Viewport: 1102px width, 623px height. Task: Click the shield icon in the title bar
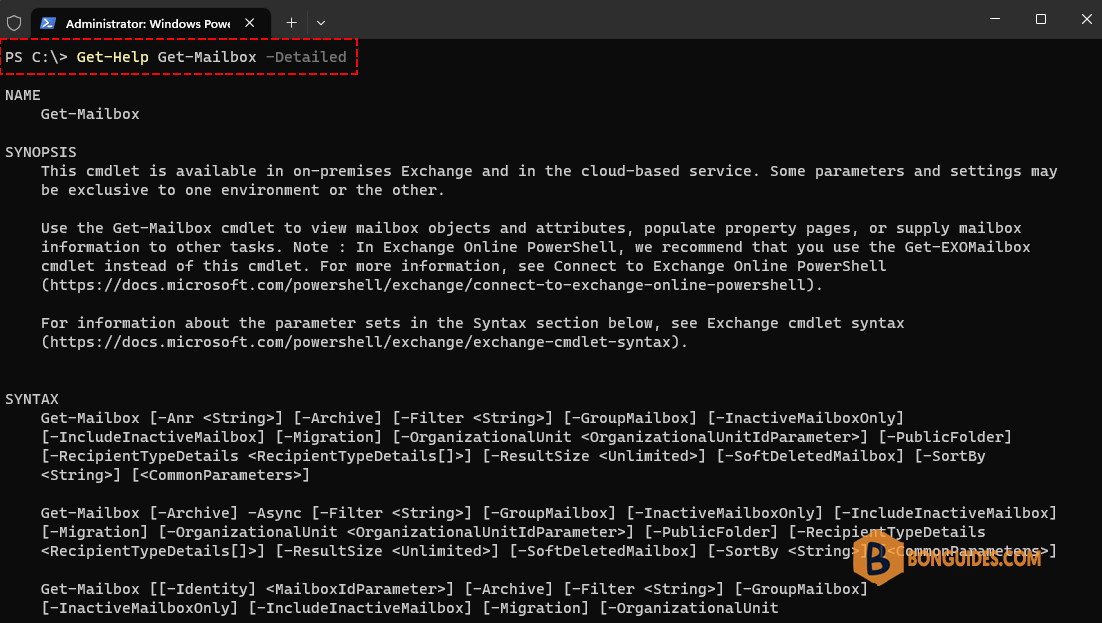coord(14,23)
